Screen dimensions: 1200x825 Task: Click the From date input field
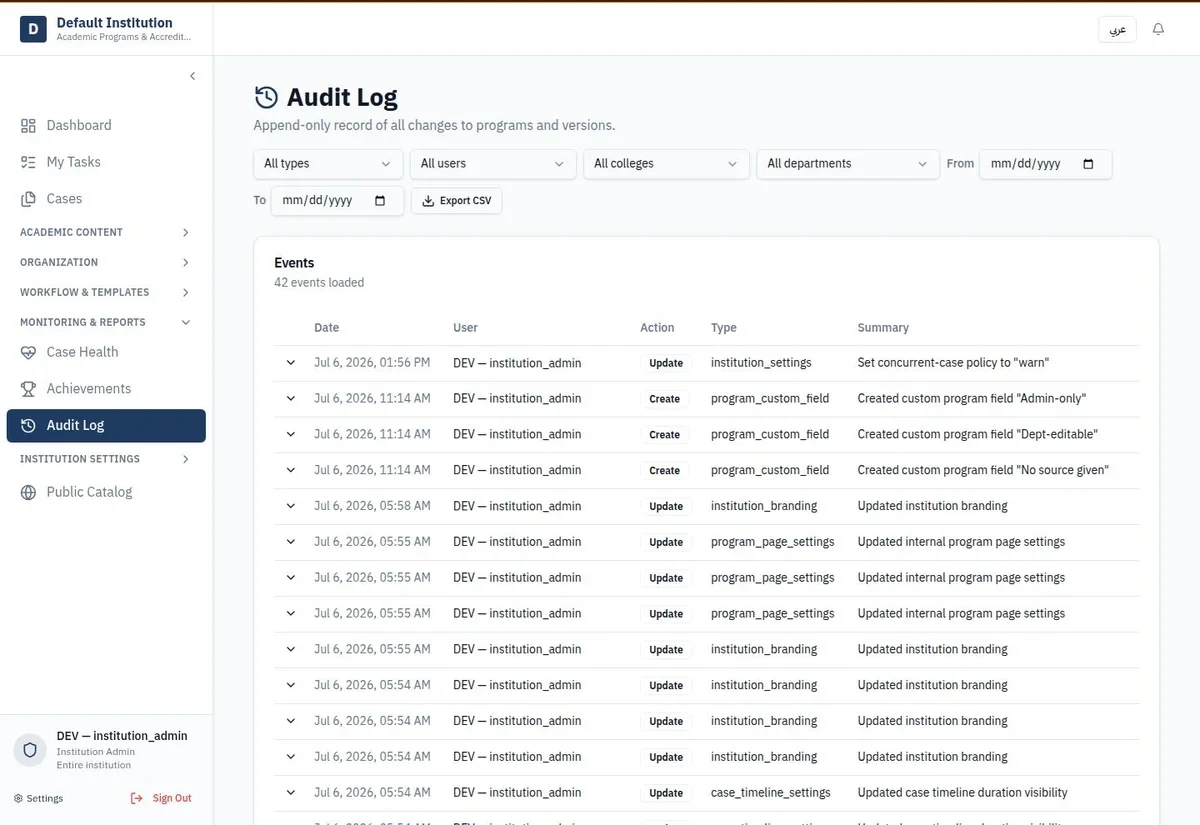1046,164
